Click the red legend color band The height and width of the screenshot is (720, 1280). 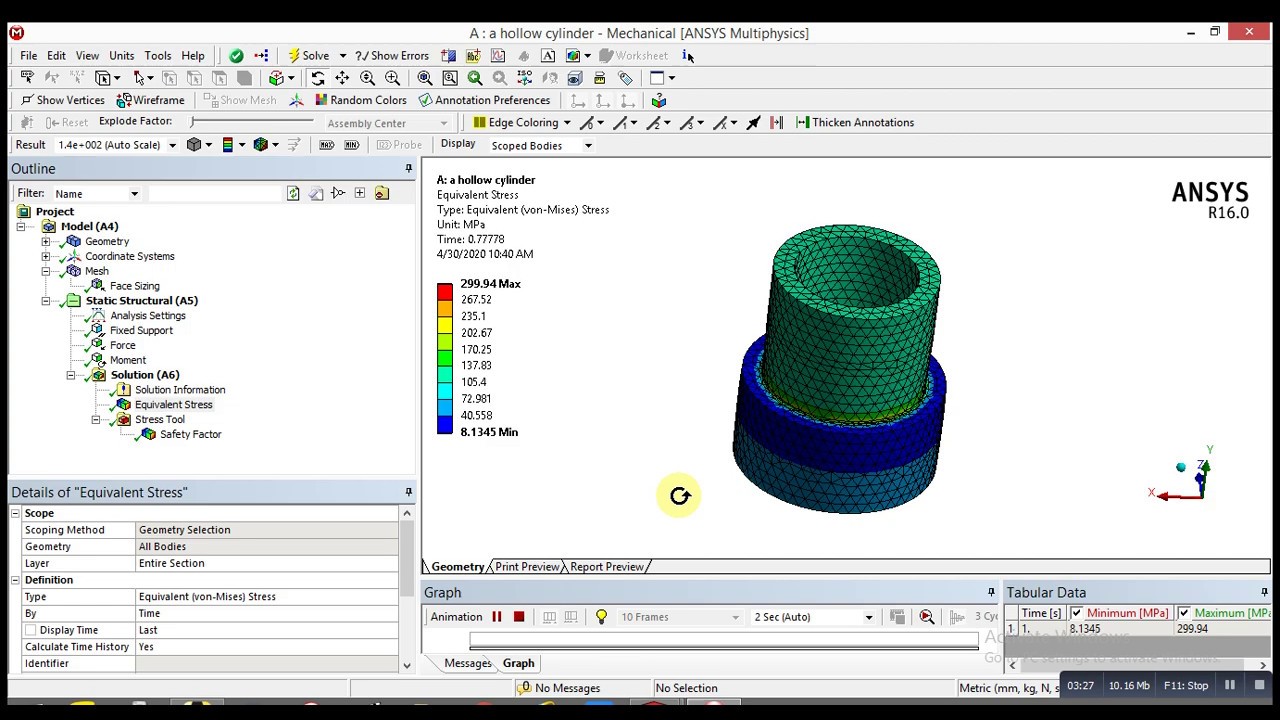[445, 291]
